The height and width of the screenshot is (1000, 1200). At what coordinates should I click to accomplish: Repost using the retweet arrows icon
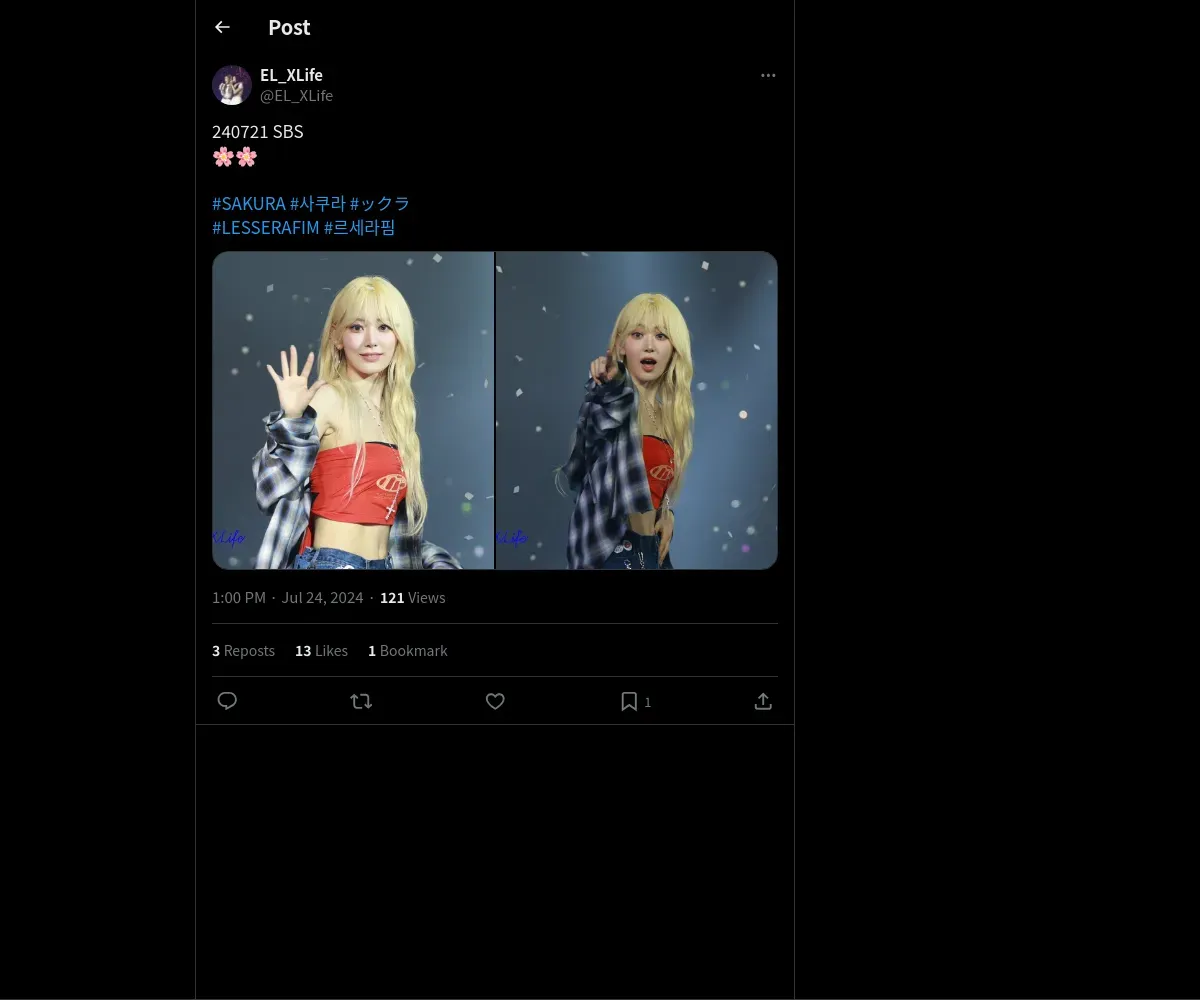point(361,701)
